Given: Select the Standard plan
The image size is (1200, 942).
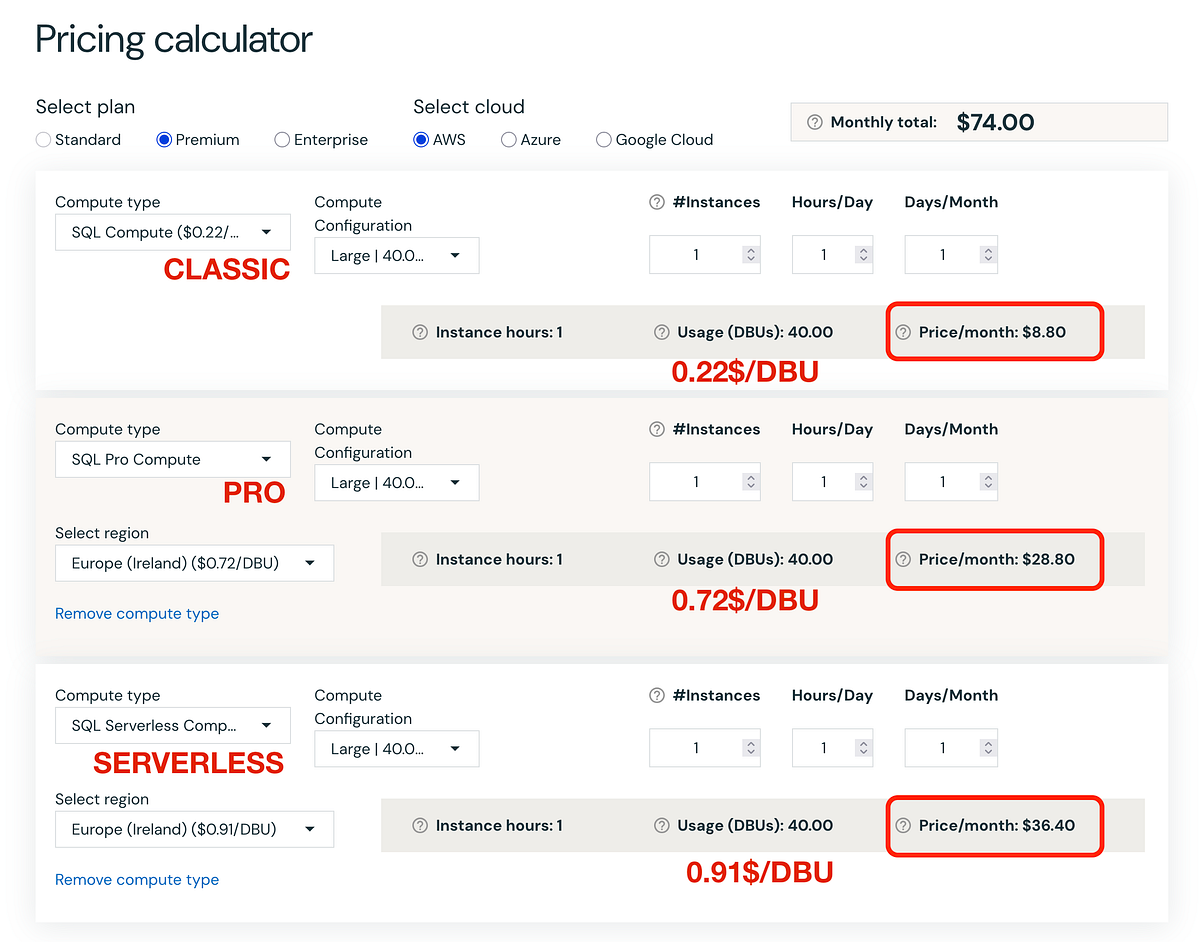Looking at the screenshot, I should (x=43, y=140).
